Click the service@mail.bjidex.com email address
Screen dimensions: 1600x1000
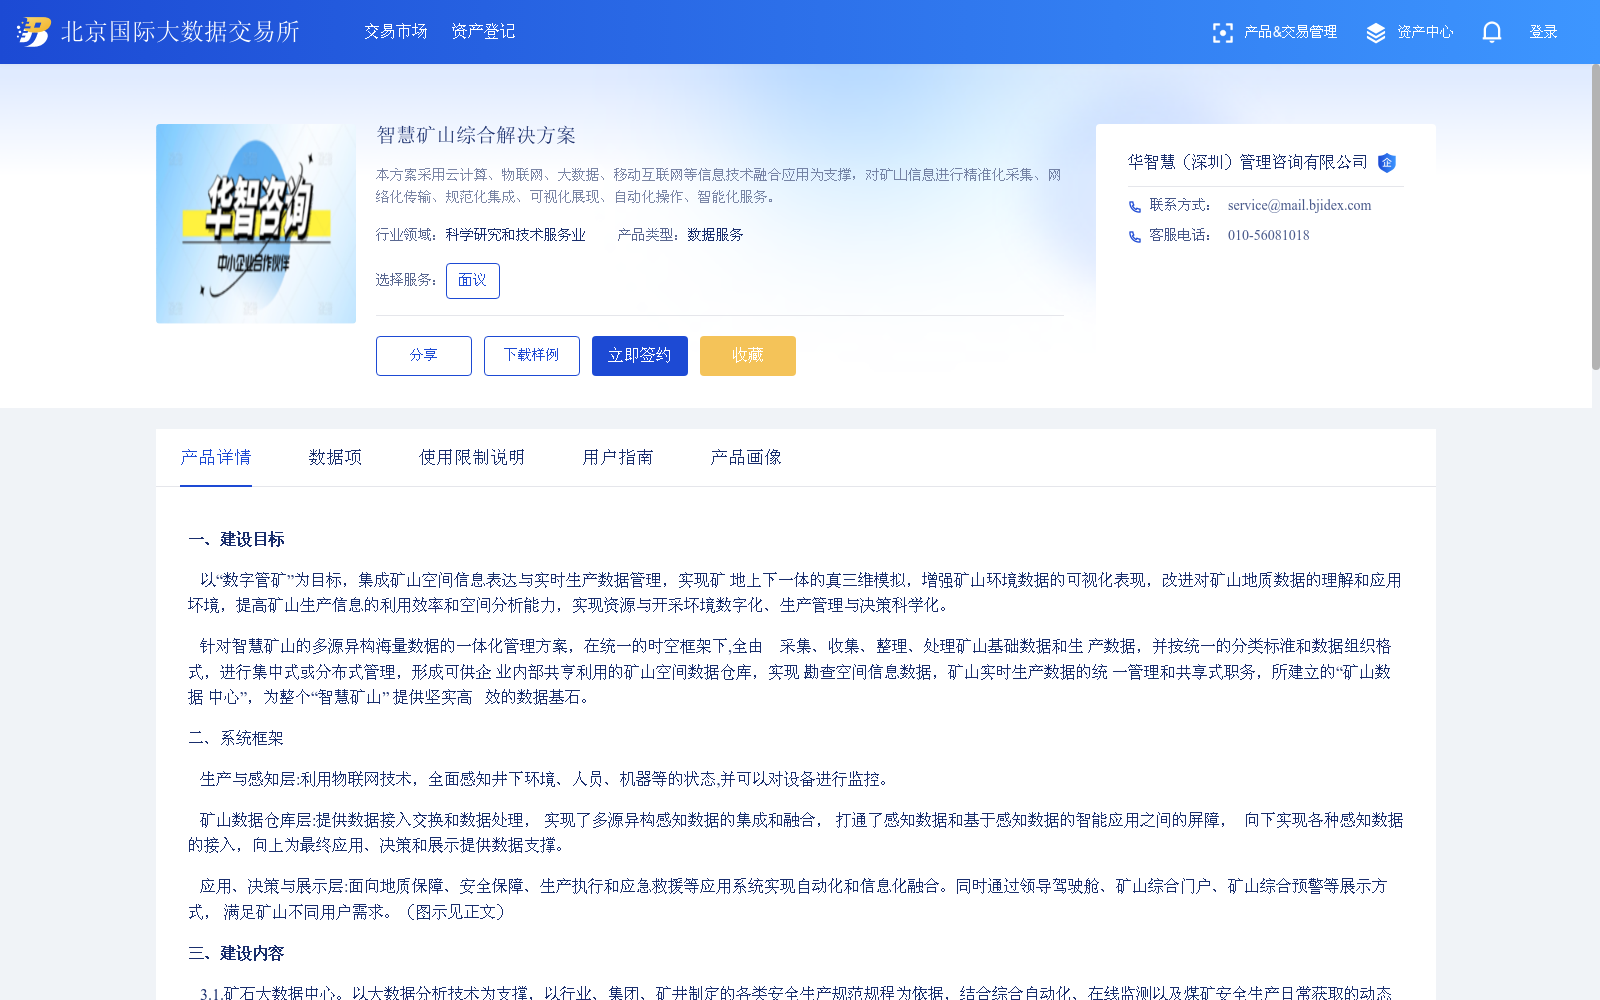tap(1299, 206)
